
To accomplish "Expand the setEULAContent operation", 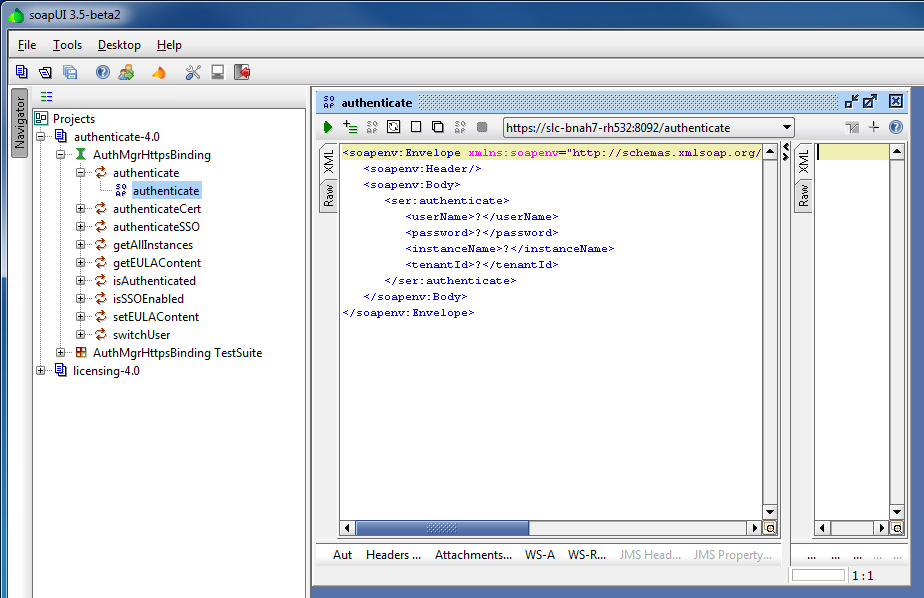I will (x=81, y=316).
